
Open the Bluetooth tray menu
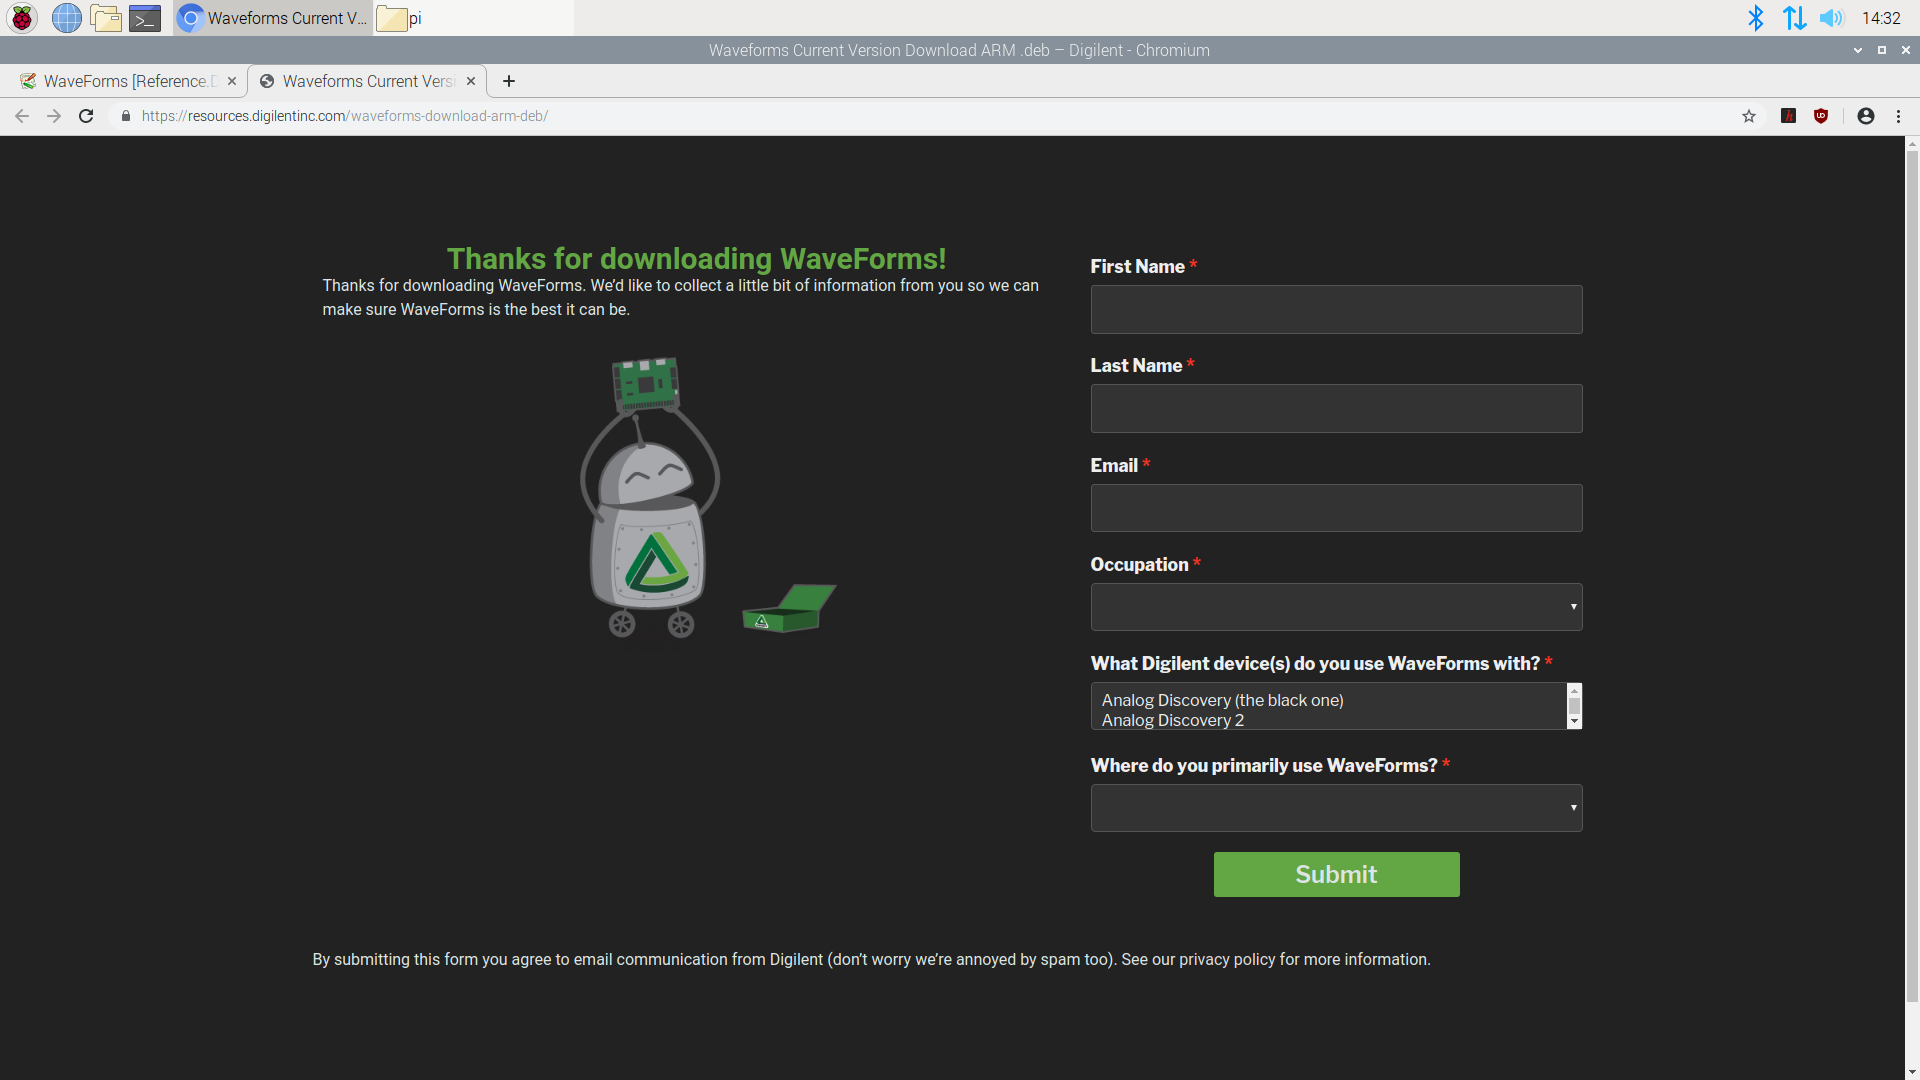point(1755,18)
